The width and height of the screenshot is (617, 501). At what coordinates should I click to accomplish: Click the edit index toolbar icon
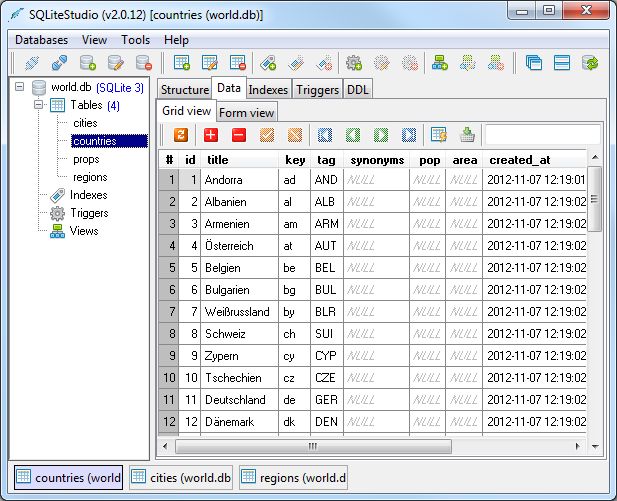(x=296, y=63)
